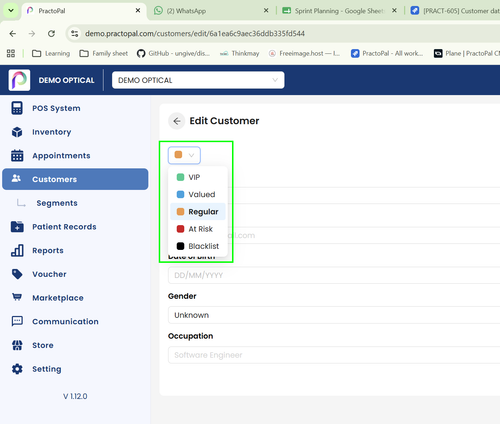This screenshot has height=424, width=500.
Task: Select the Blacklist segment option
Action: coord(198,246)
